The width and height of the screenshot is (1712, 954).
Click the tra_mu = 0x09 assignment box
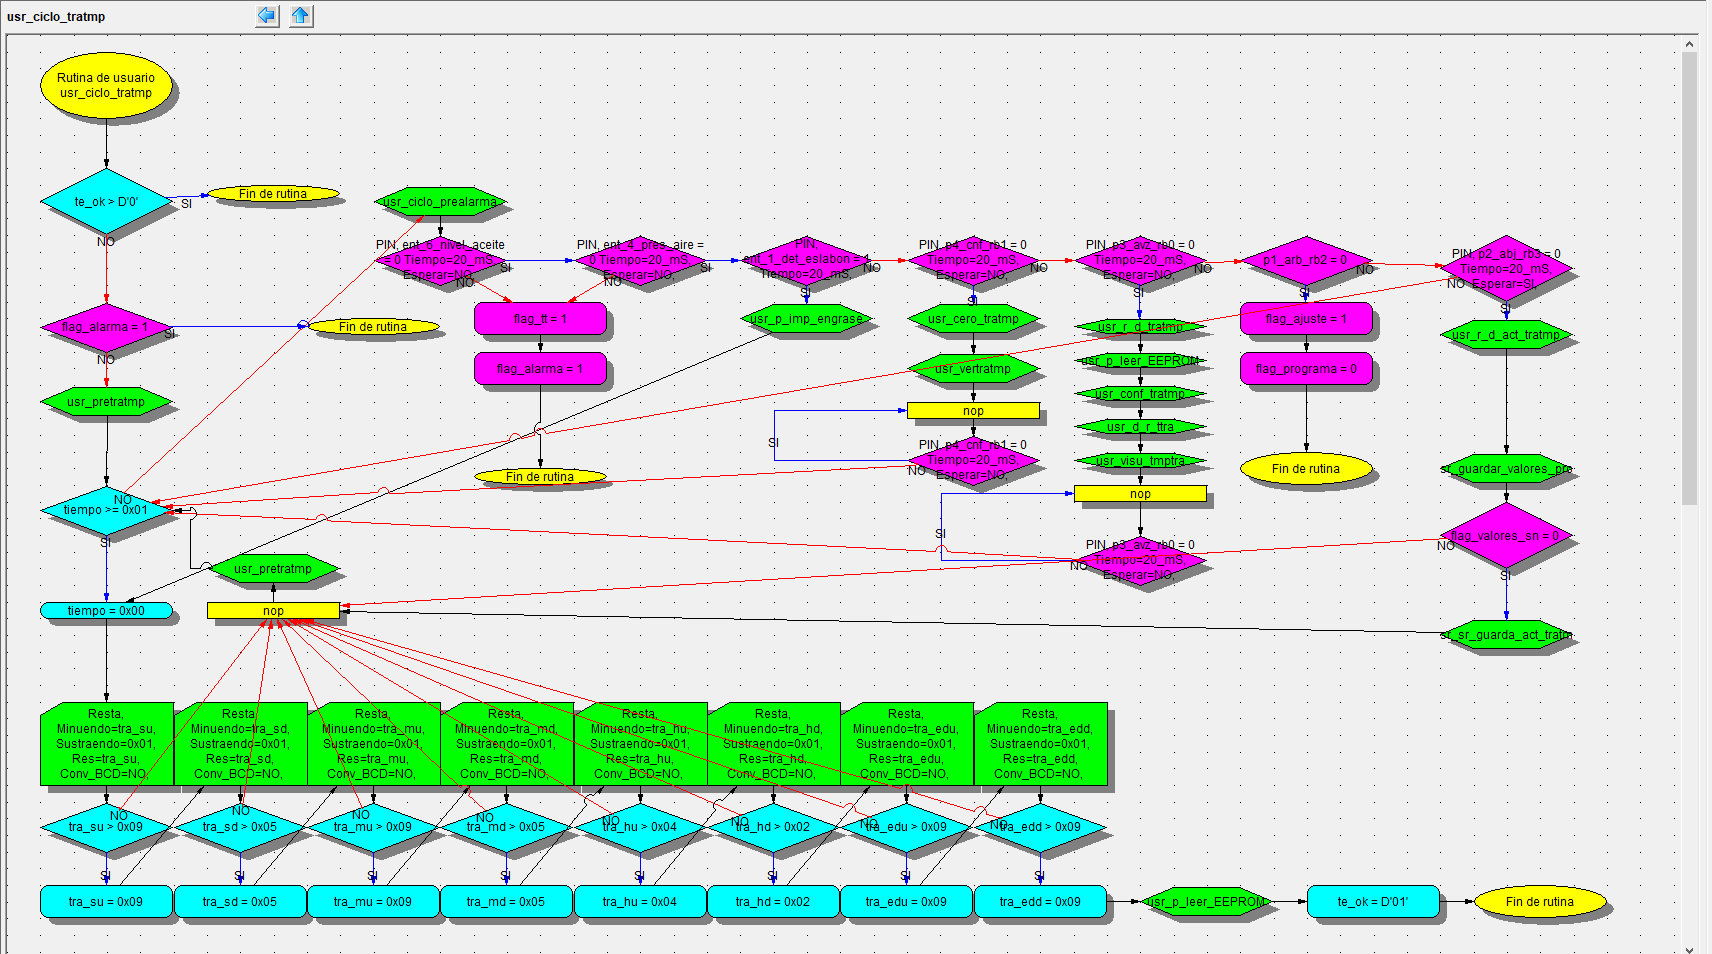click(x=373, y=902)
